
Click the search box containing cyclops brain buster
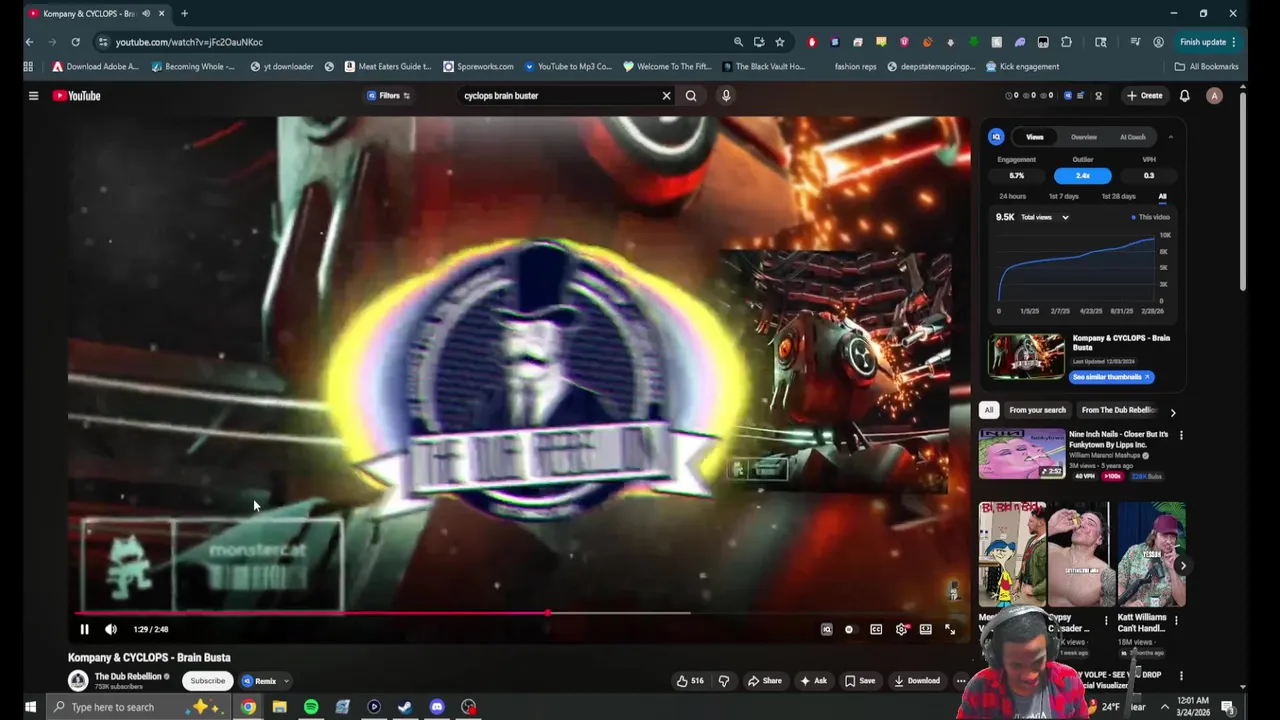pos(558,96)
